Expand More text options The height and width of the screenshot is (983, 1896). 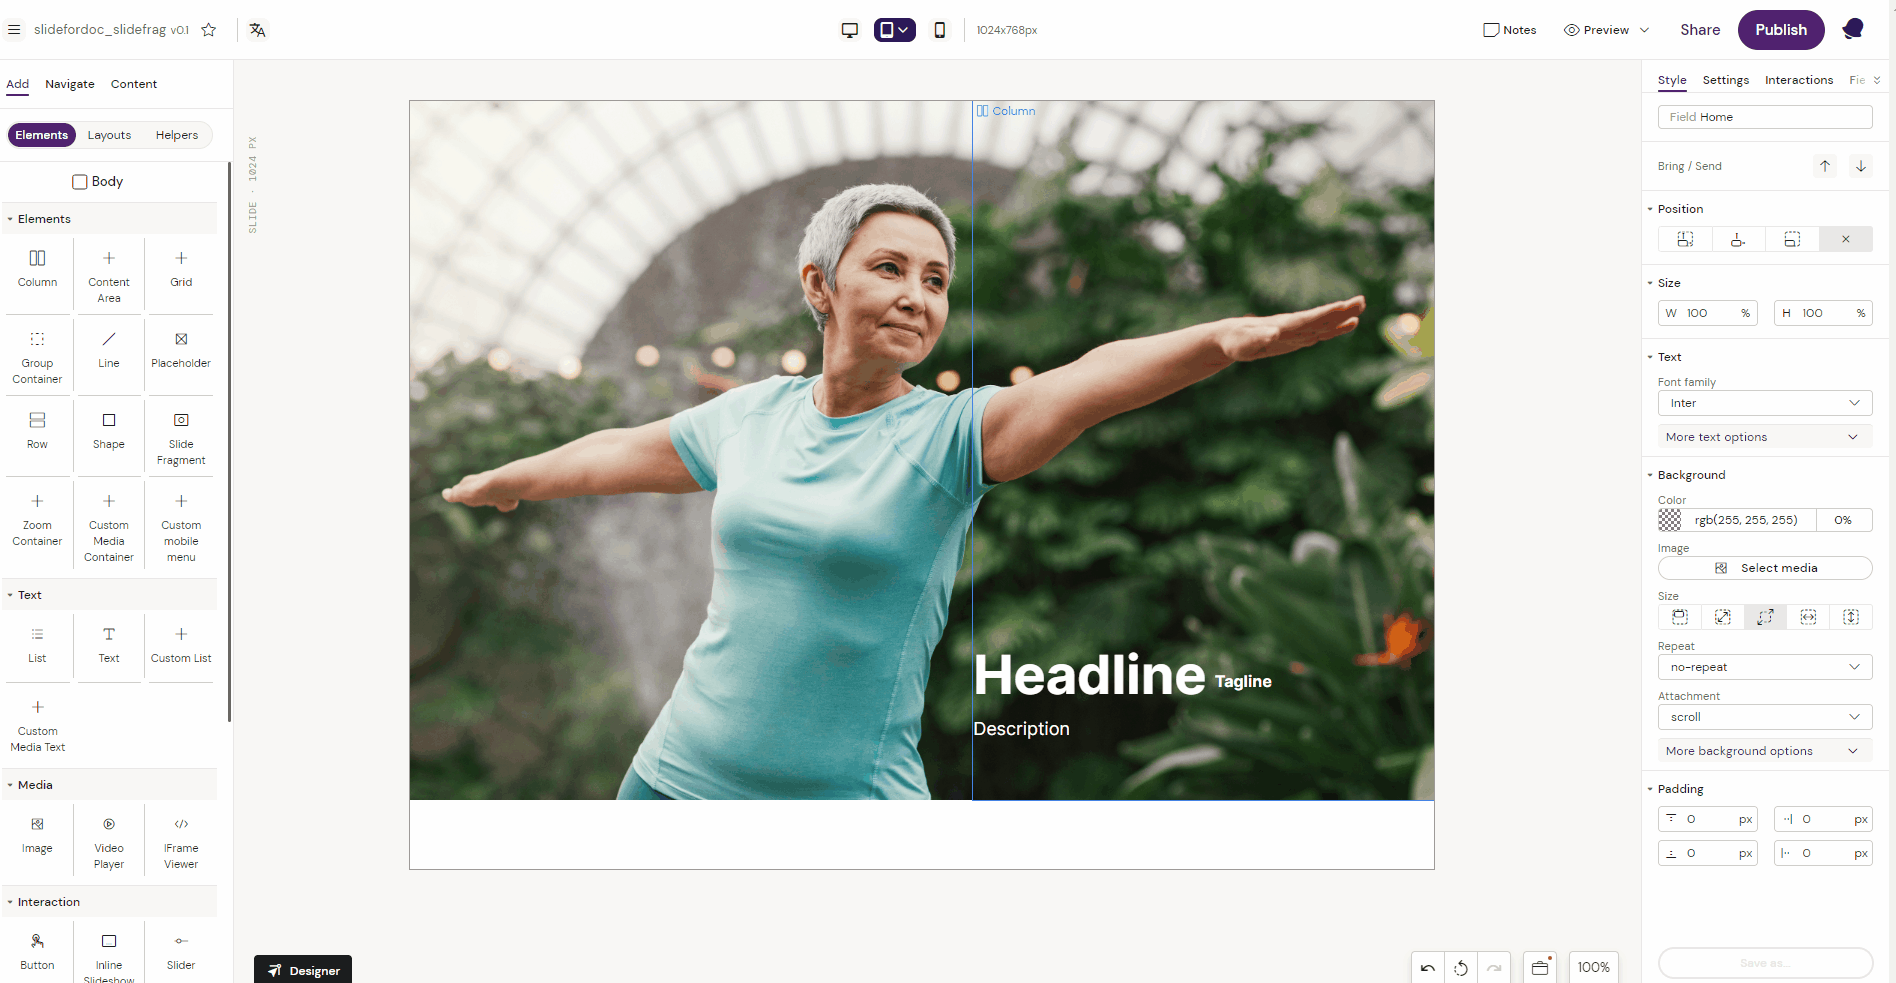tap(1764, 437)
